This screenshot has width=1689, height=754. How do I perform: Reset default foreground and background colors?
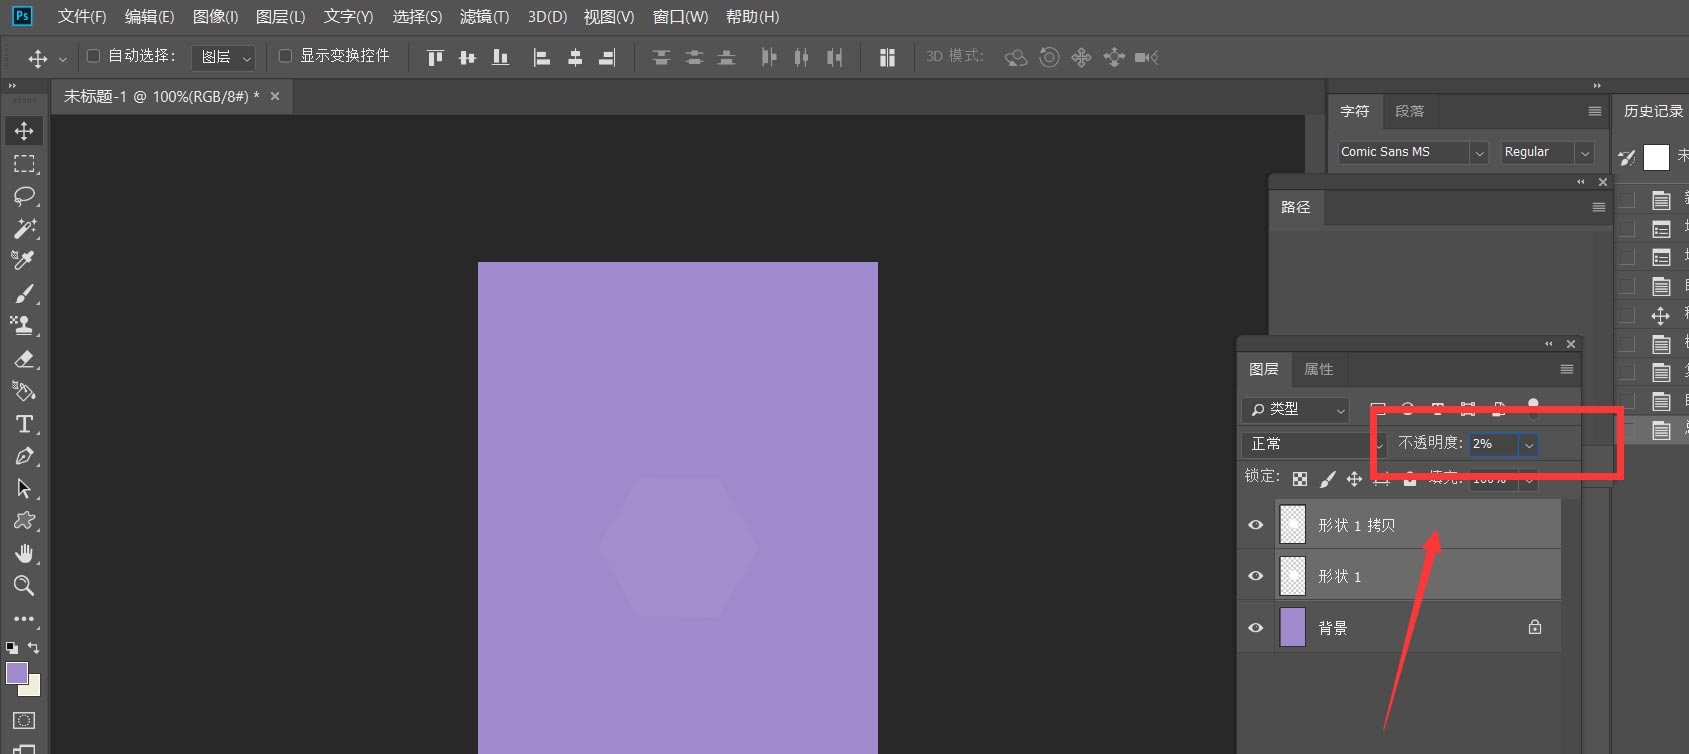(x=12, y=648)
